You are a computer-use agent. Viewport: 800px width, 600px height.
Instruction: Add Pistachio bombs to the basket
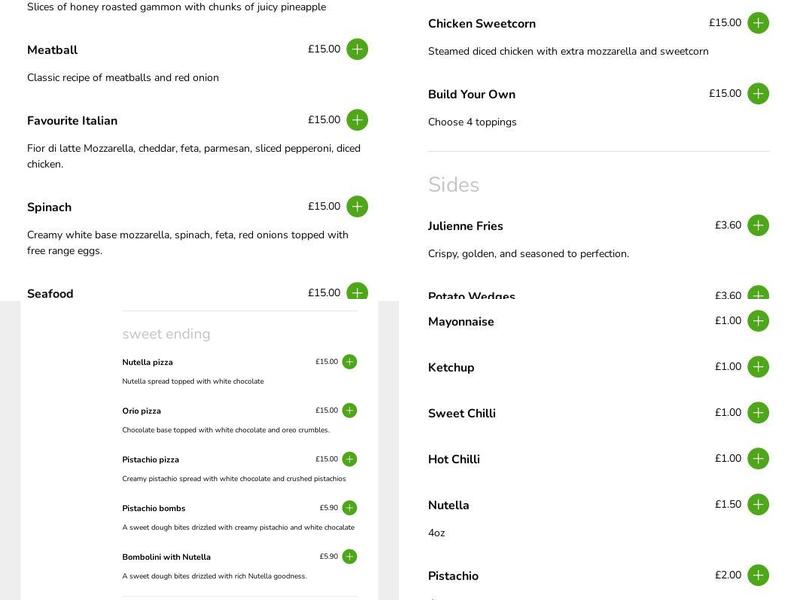[x=349, y=508]
